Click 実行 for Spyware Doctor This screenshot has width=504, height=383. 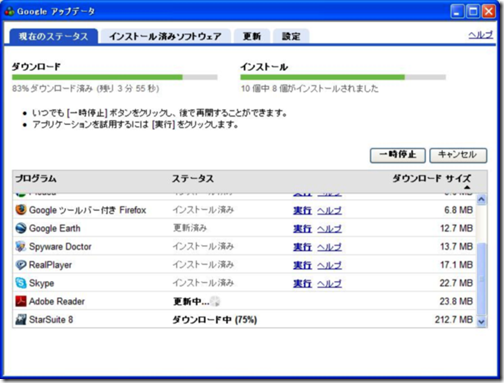pos(302,247)
